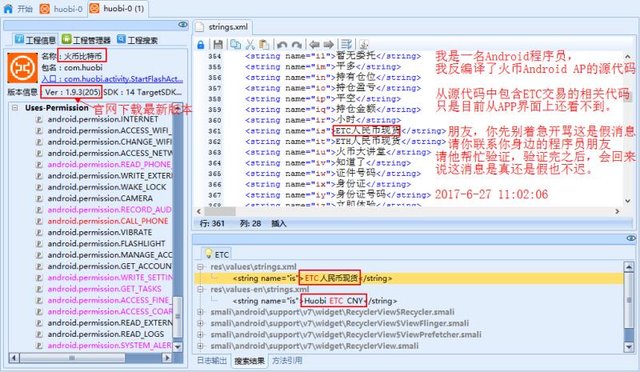Collapse the res\values\strings.xml result node
The width and height of the screenshot is (640, 372).
pyautogui.click(x=200, y=267)
